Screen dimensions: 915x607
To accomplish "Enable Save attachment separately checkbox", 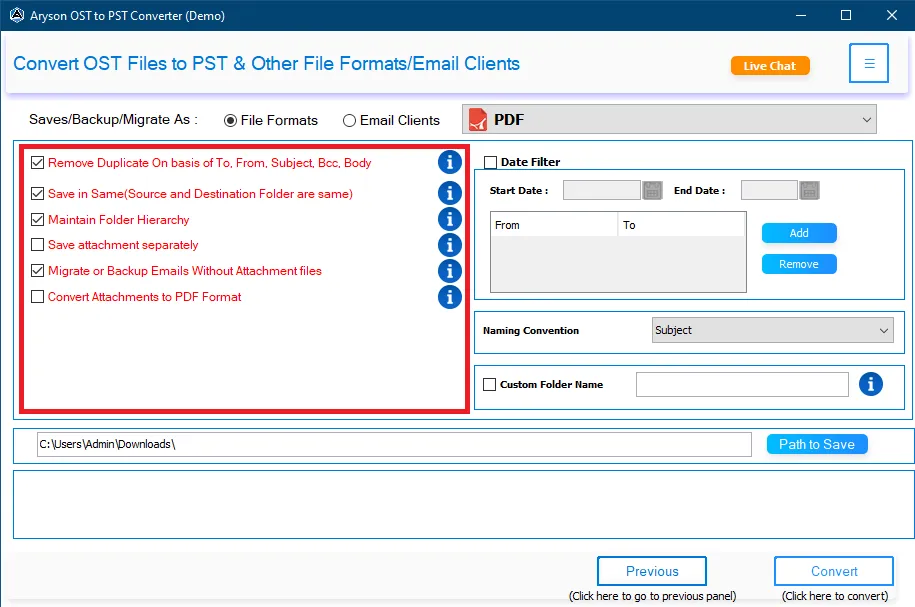I will pyautogui.click(x=37, y=245).
